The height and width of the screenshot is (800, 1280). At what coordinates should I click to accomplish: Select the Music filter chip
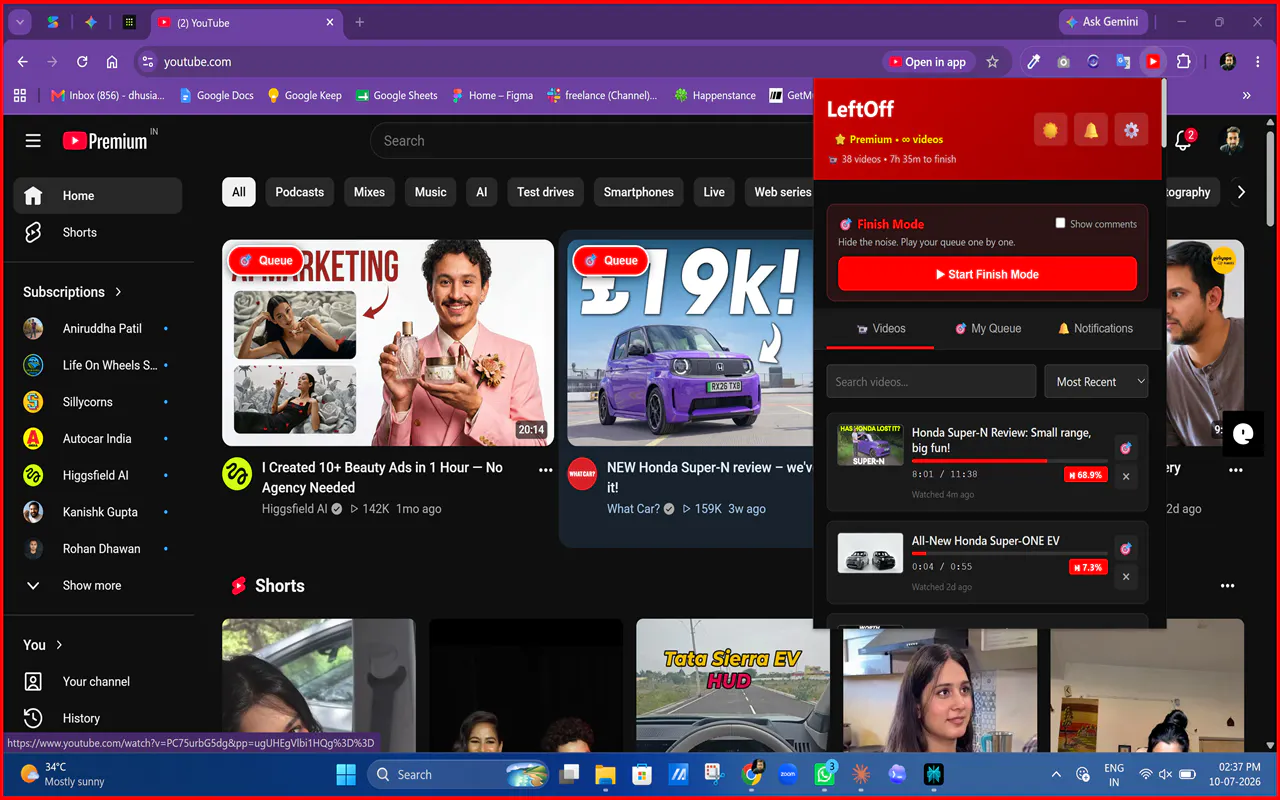[x=431, y=192]
